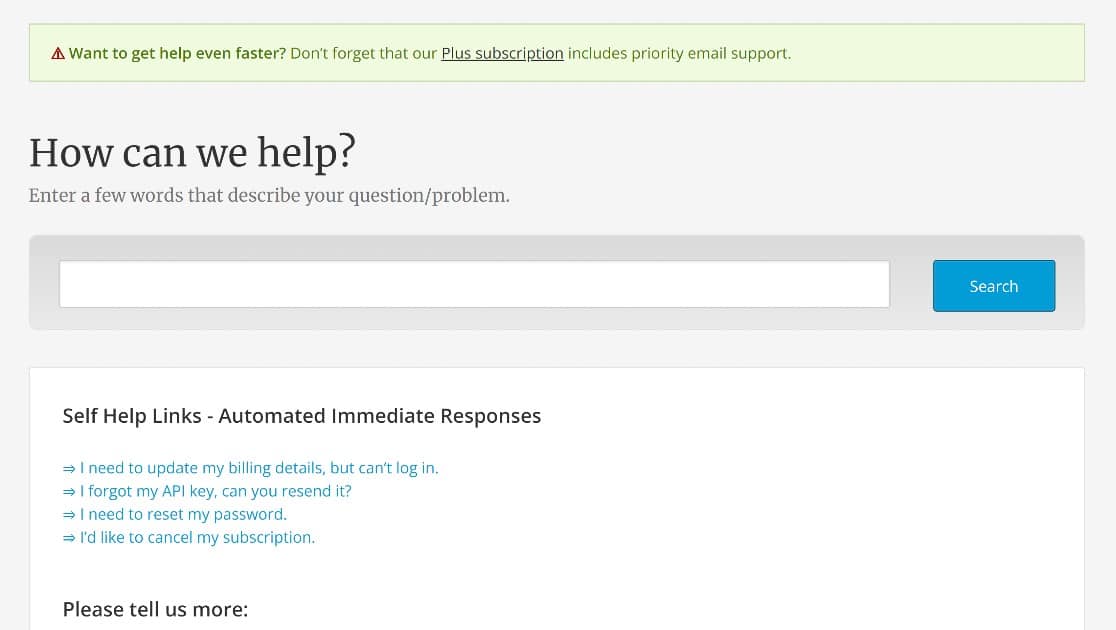The width and height of the screenshot is (1116, 630).
Task: Click the arrow icon before API key link
Action: click(x=69, y=492)
